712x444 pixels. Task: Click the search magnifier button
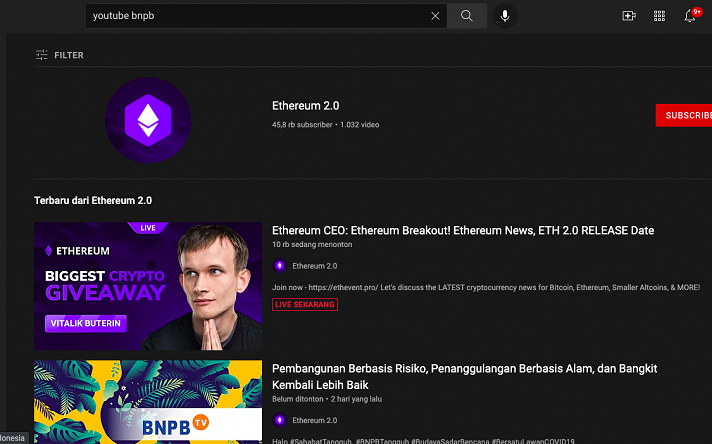[466, 16]
